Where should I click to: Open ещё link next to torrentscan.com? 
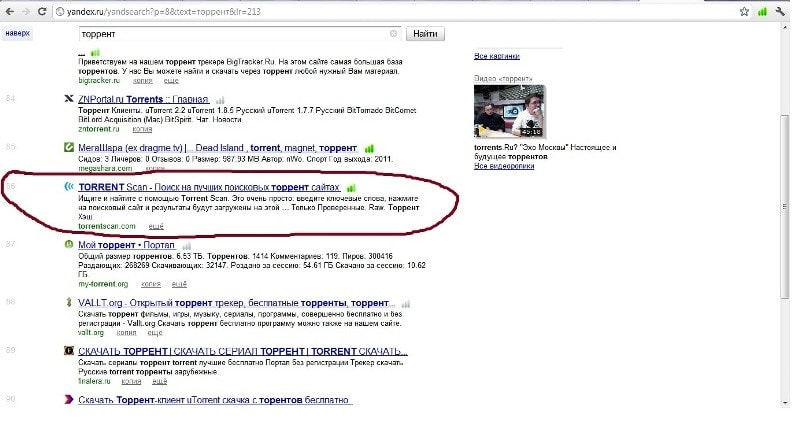(156, 226)
